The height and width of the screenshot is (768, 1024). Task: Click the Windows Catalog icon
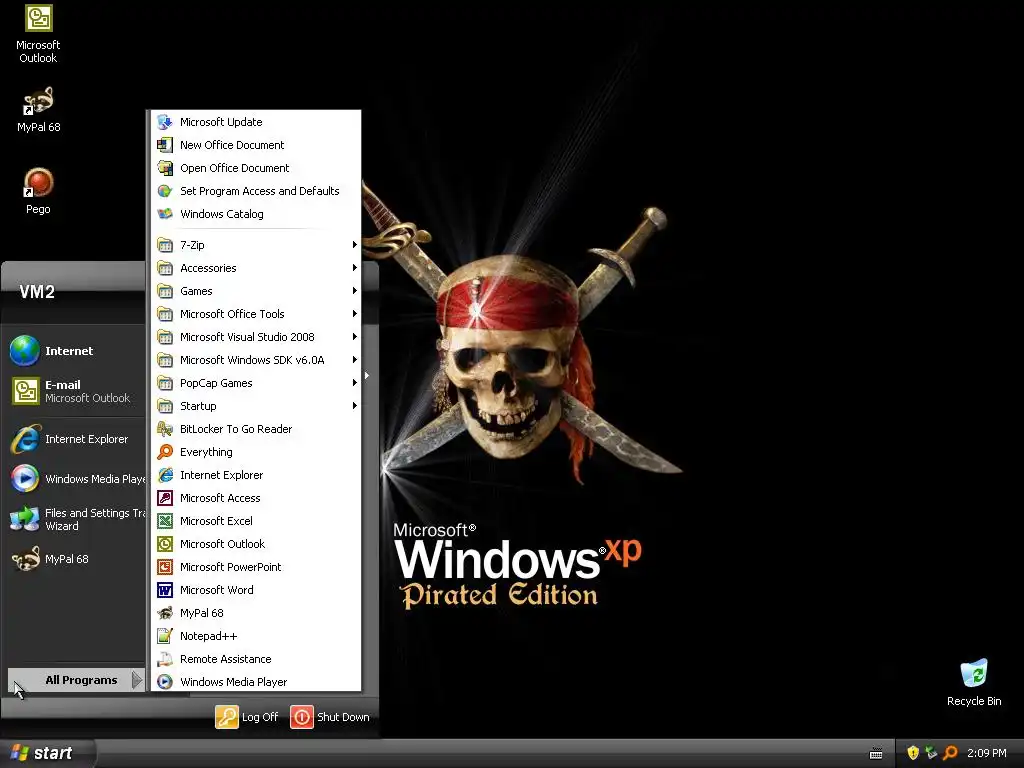165,214
